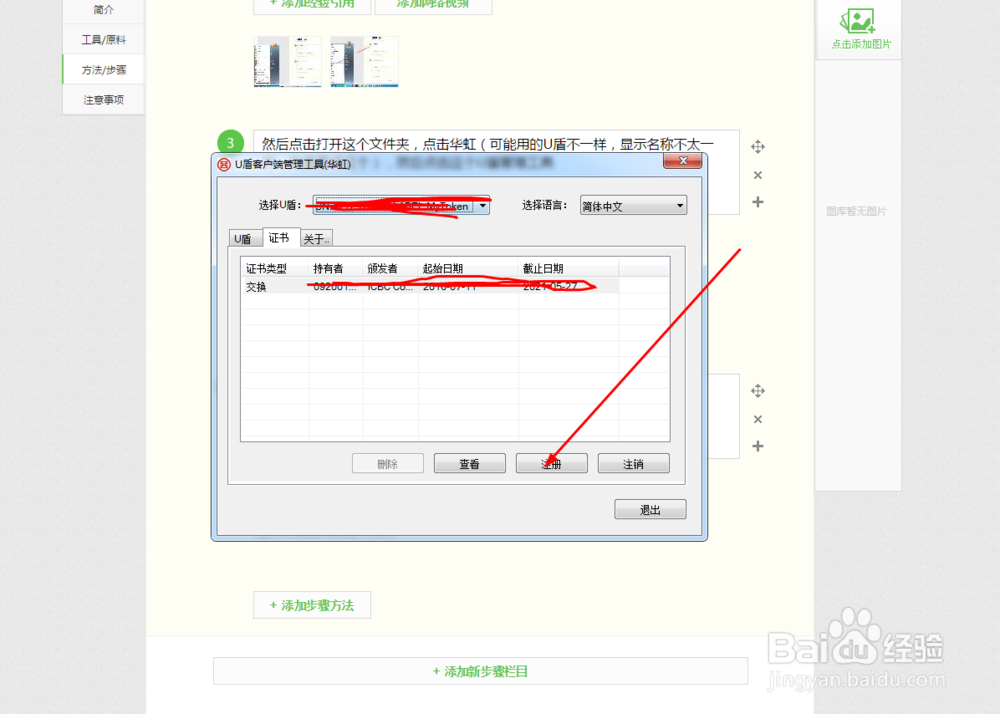
Task: Click the 起始日期 column header
Action: tap(468, 268)
